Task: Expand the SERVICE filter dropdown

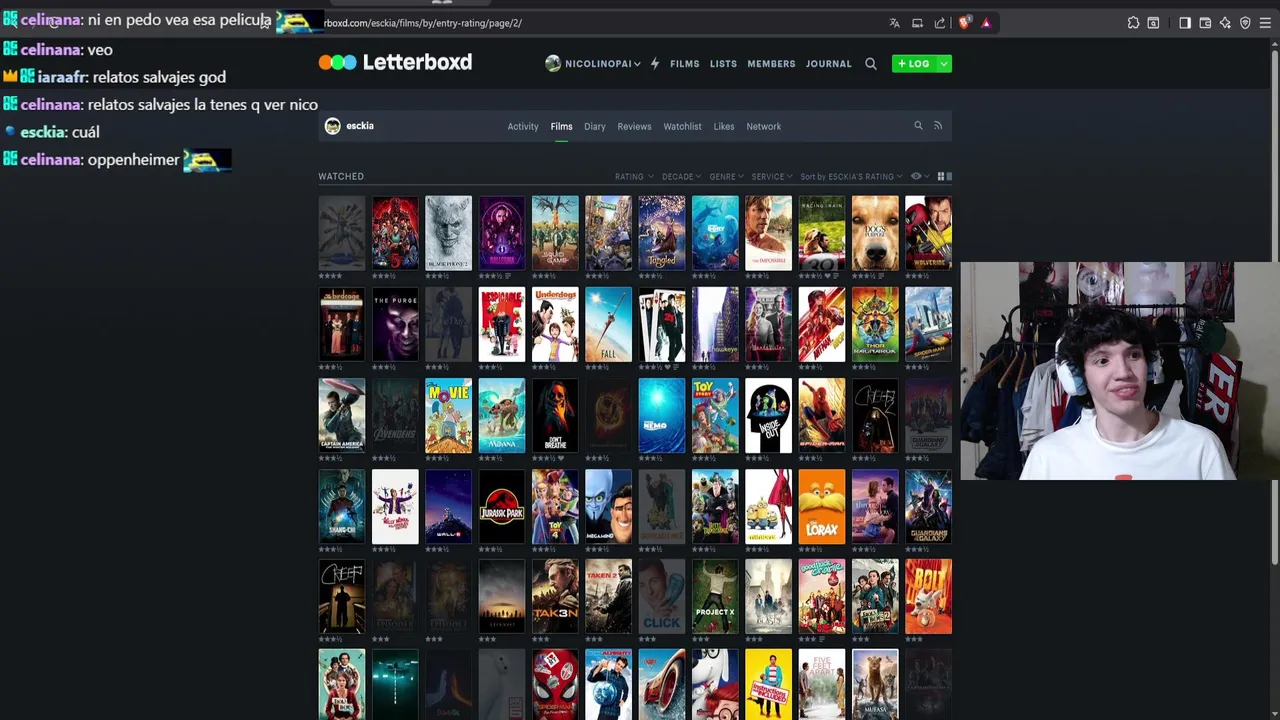Action: tap(772, 176)
